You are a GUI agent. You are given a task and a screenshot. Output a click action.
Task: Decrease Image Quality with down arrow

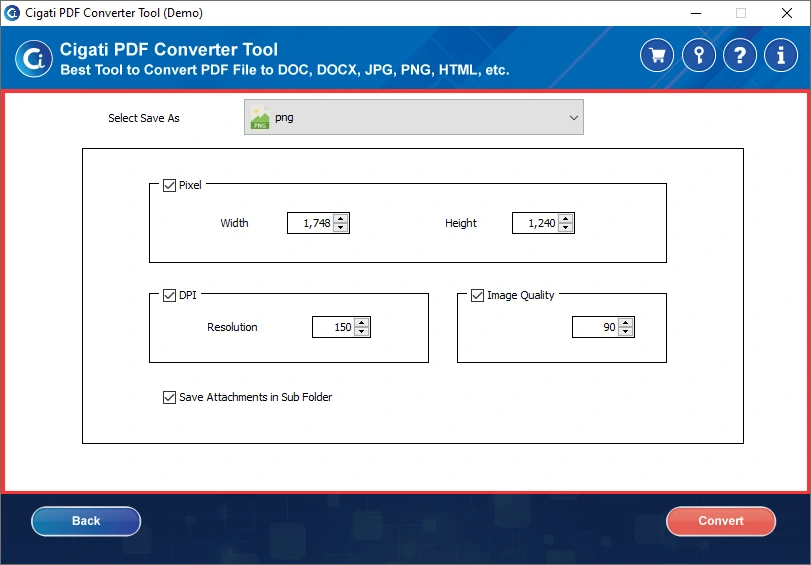click(625, 332)
